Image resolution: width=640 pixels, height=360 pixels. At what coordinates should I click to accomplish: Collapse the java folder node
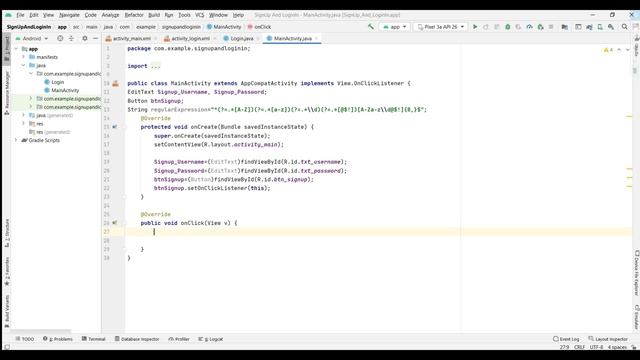(x=24, y=65)
